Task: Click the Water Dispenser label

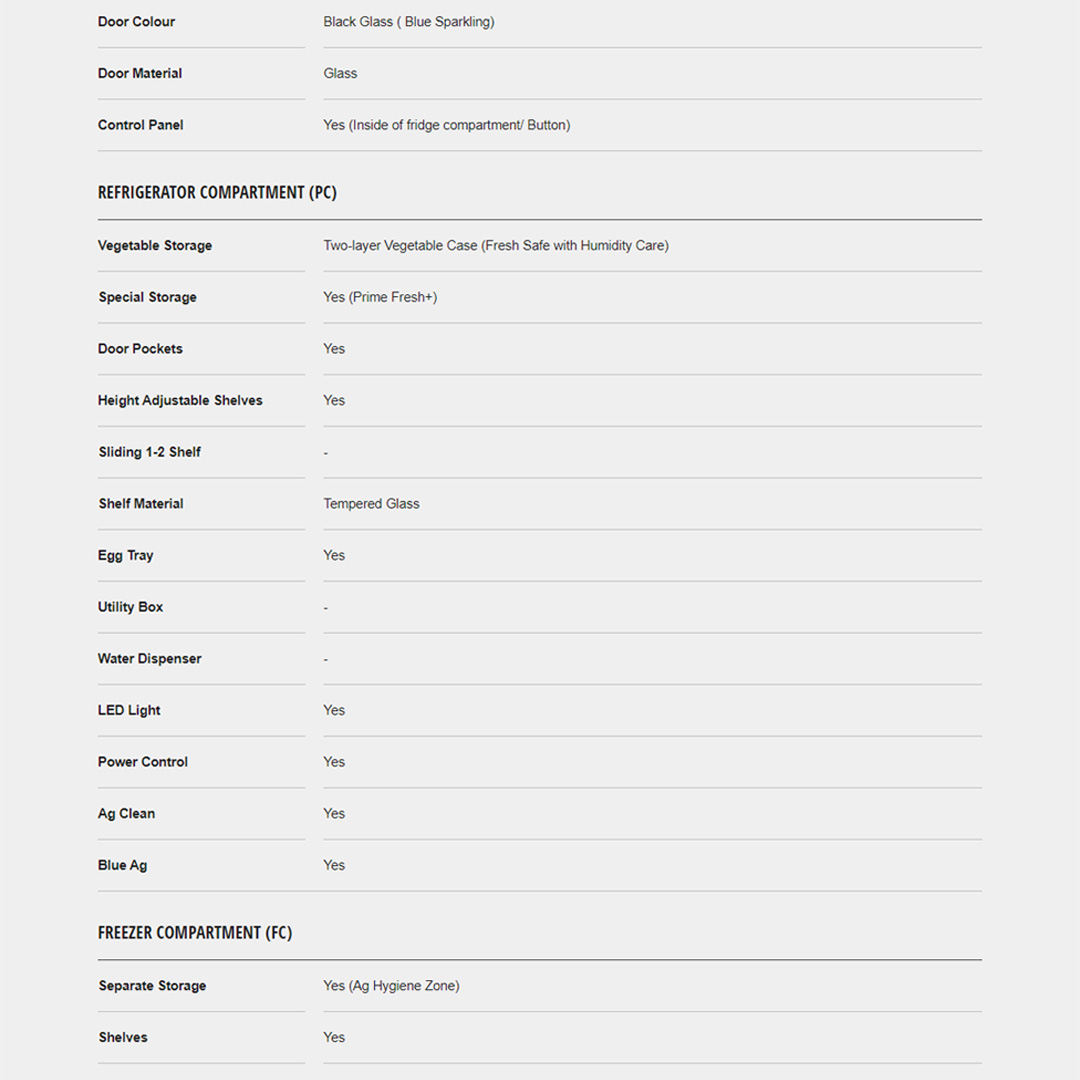Action: pyautogui.click(x=149, y=659)
